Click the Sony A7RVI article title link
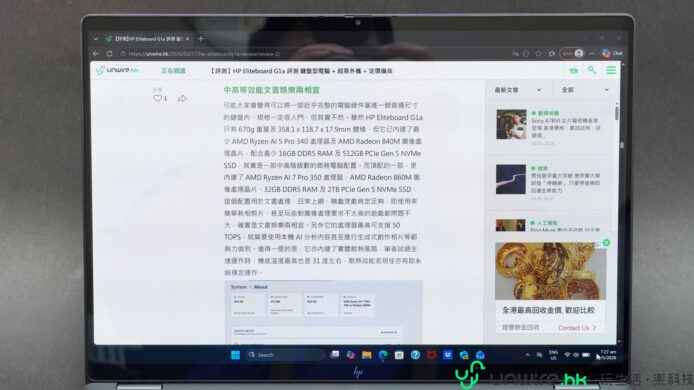Image resolution: width=694 pixels, height=390 pixels. tap(566, 127)
